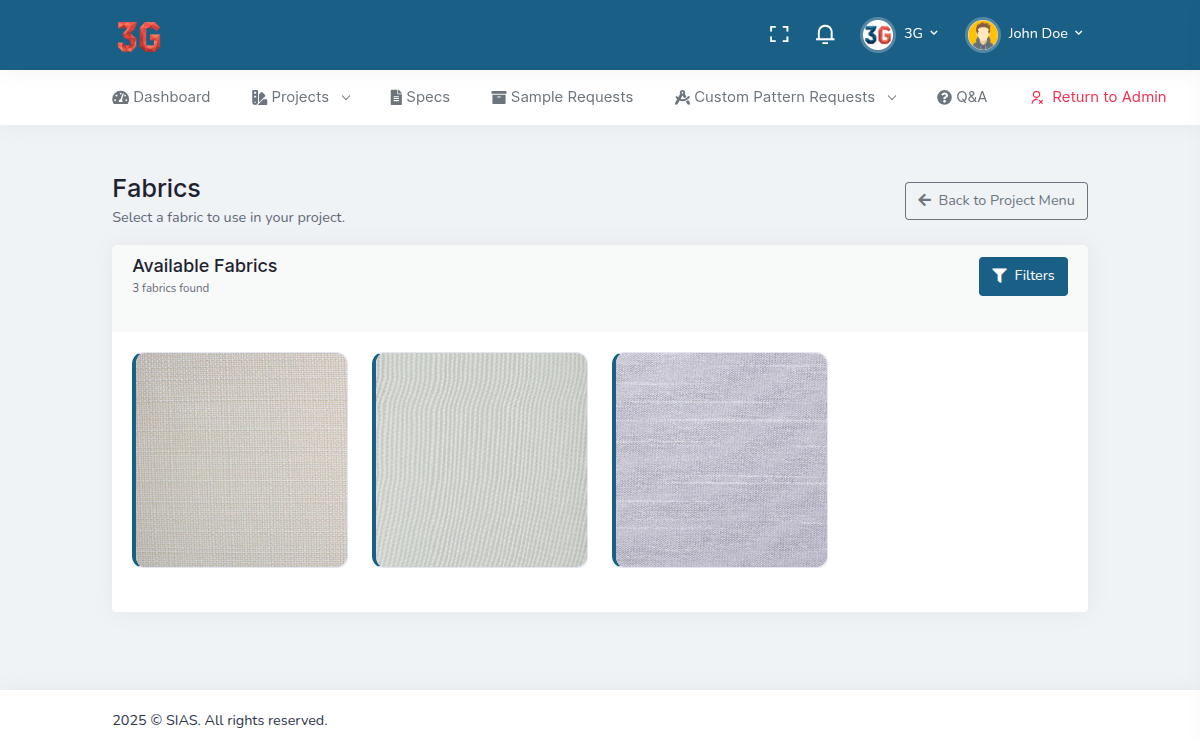Viewport: 1200px width, 750px height.
Task: Open the Specs page
Action: [420, 97]
